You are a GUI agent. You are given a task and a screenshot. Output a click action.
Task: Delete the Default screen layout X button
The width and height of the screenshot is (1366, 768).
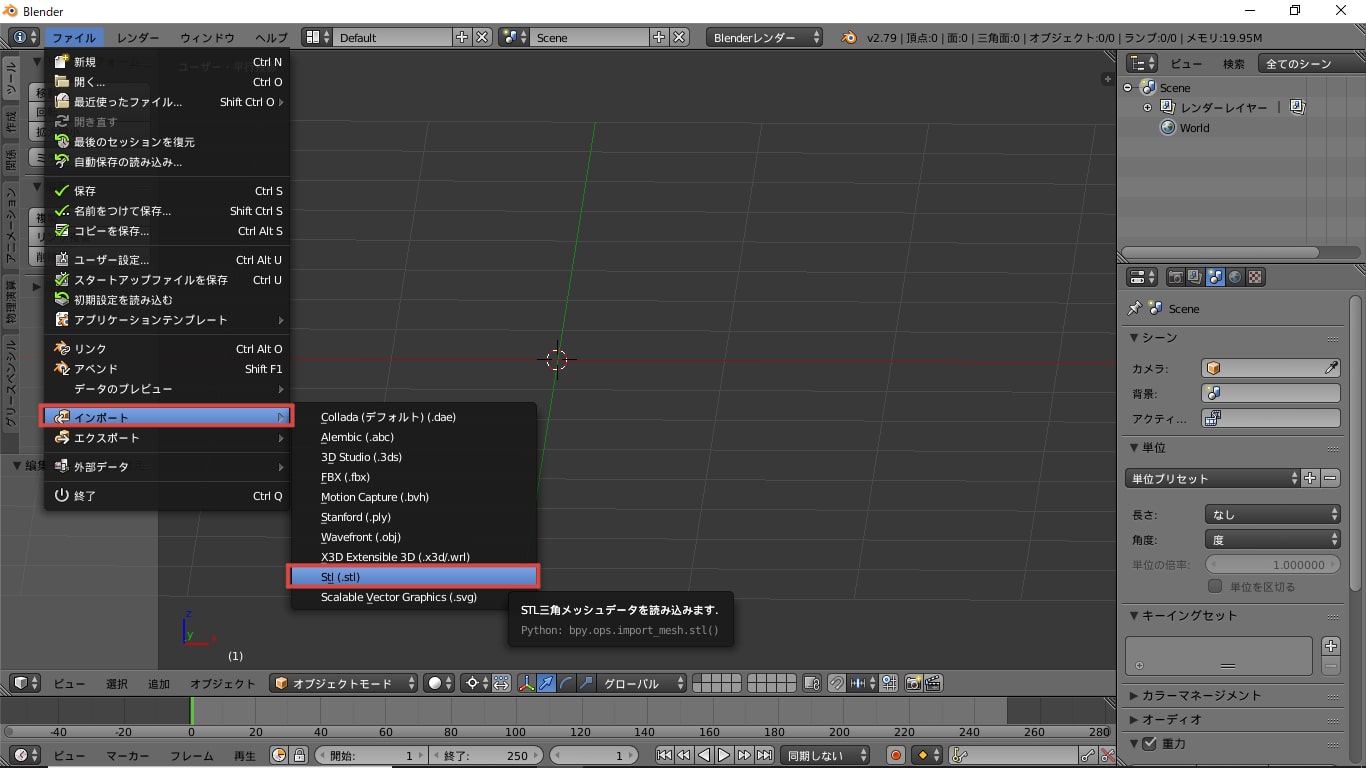(x=482, y=37)
